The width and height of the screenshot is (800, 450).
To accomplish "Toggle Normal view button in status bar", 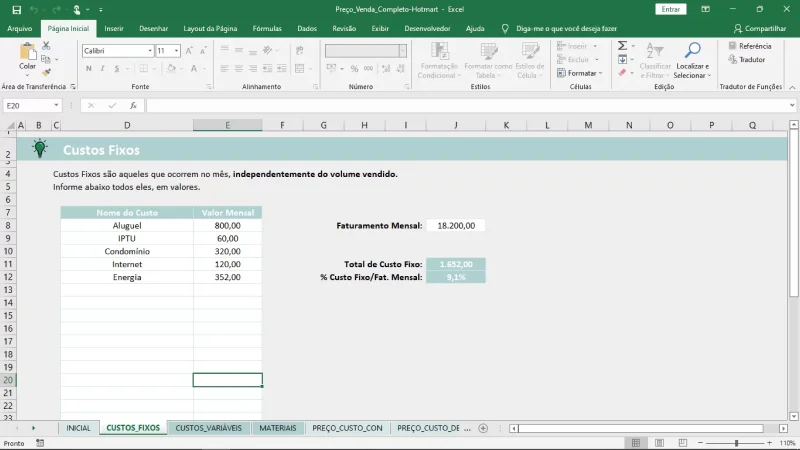I will [634, 443].
